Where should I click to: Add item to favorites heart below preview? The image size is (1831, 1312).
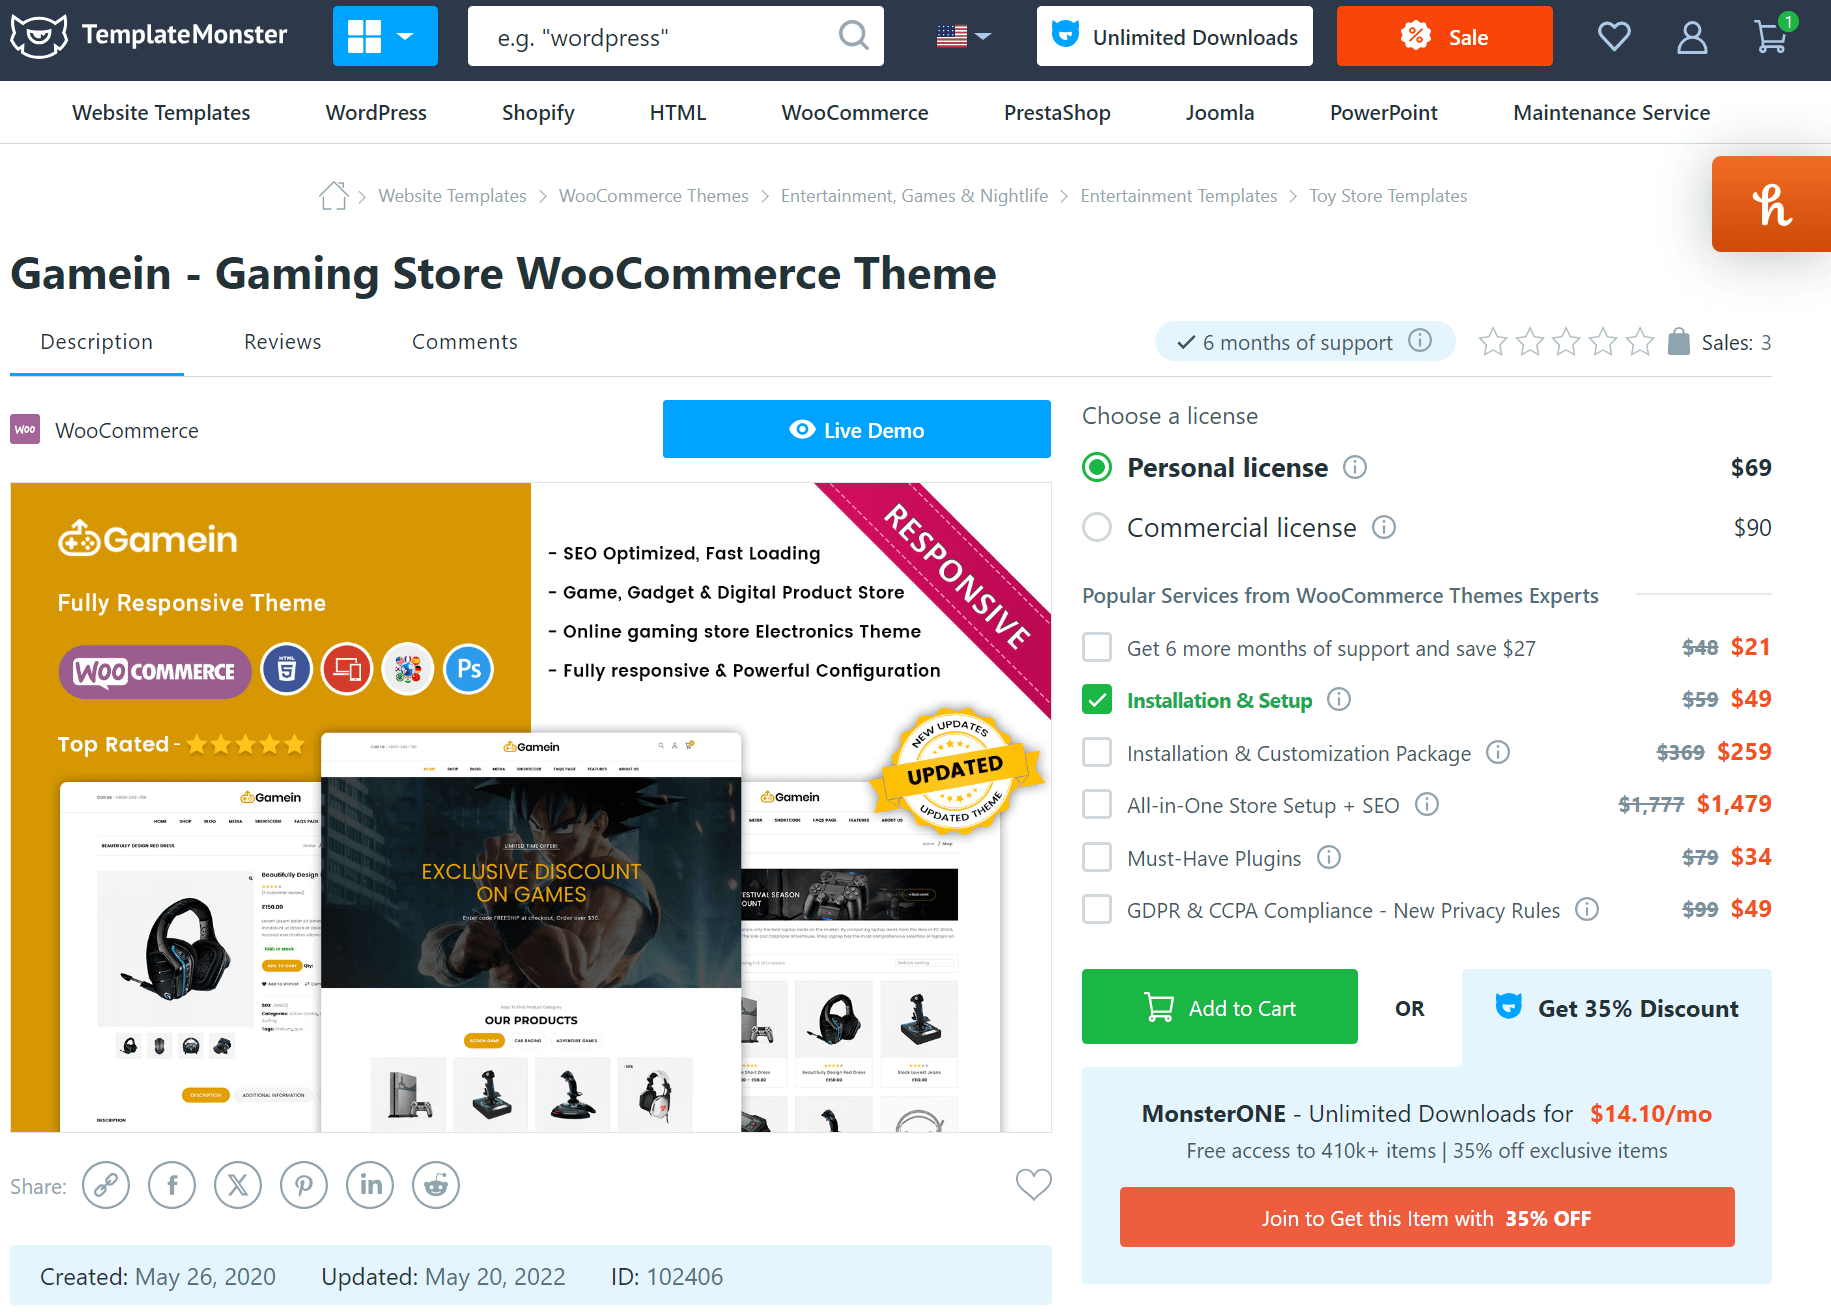coord(1033,1184)
